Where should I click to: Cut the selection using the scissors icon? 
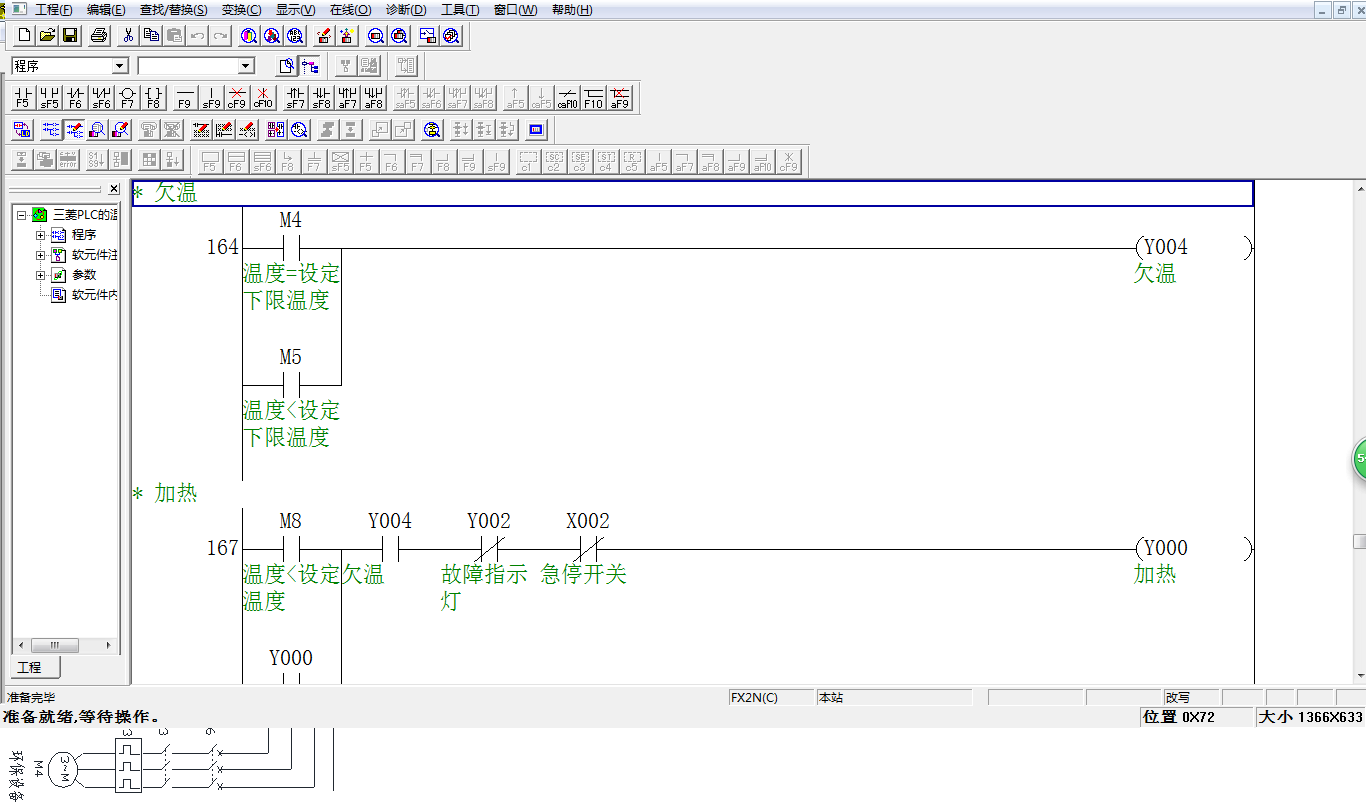(127, 36)
